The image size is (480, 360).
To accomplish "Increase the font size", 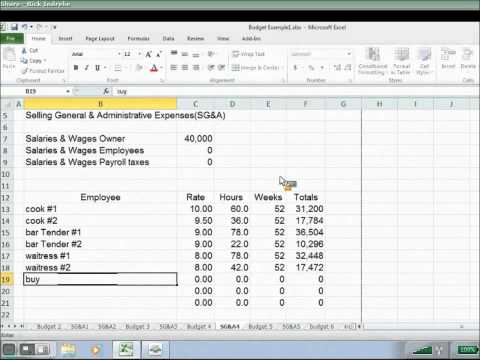I will [x=149, y=54].
